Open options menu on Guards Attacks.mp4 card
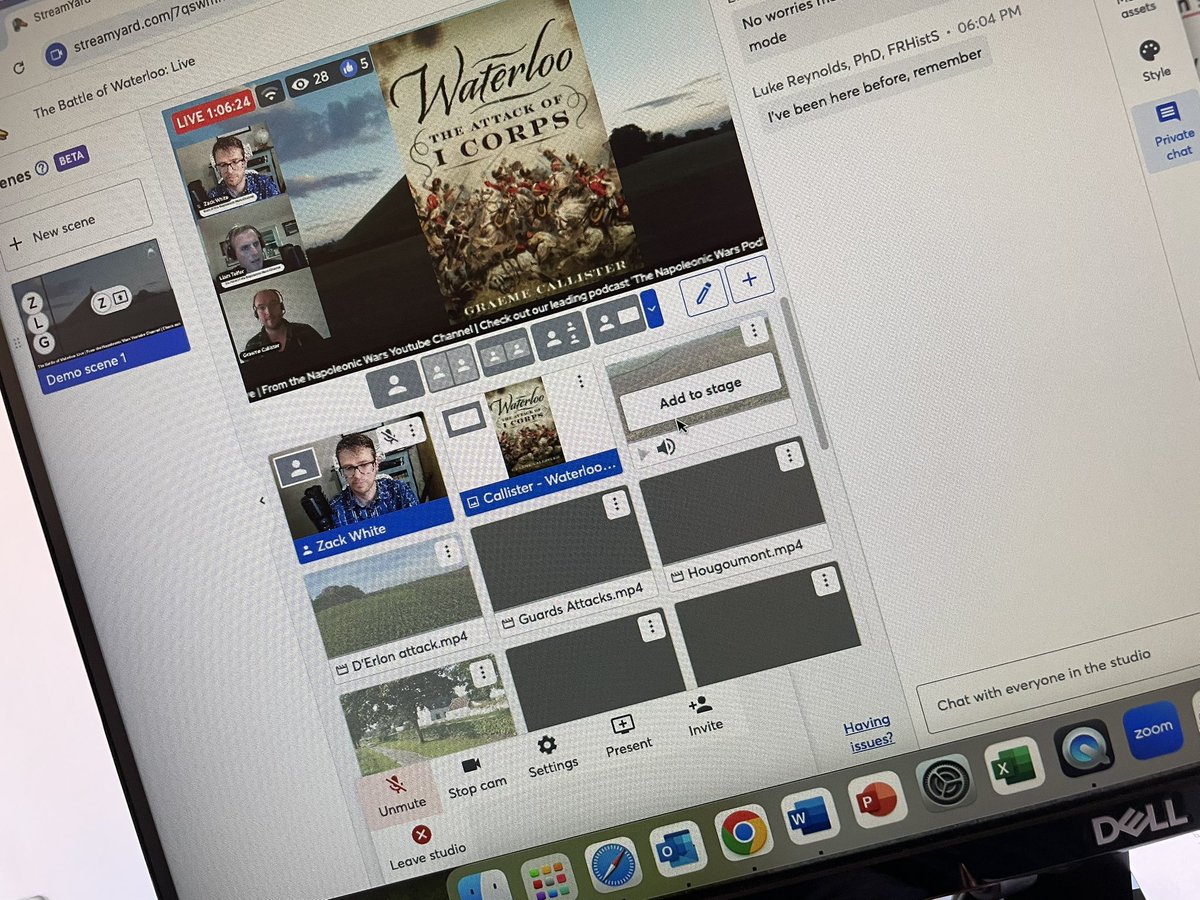1200x900 pixels. click(616, 505)
